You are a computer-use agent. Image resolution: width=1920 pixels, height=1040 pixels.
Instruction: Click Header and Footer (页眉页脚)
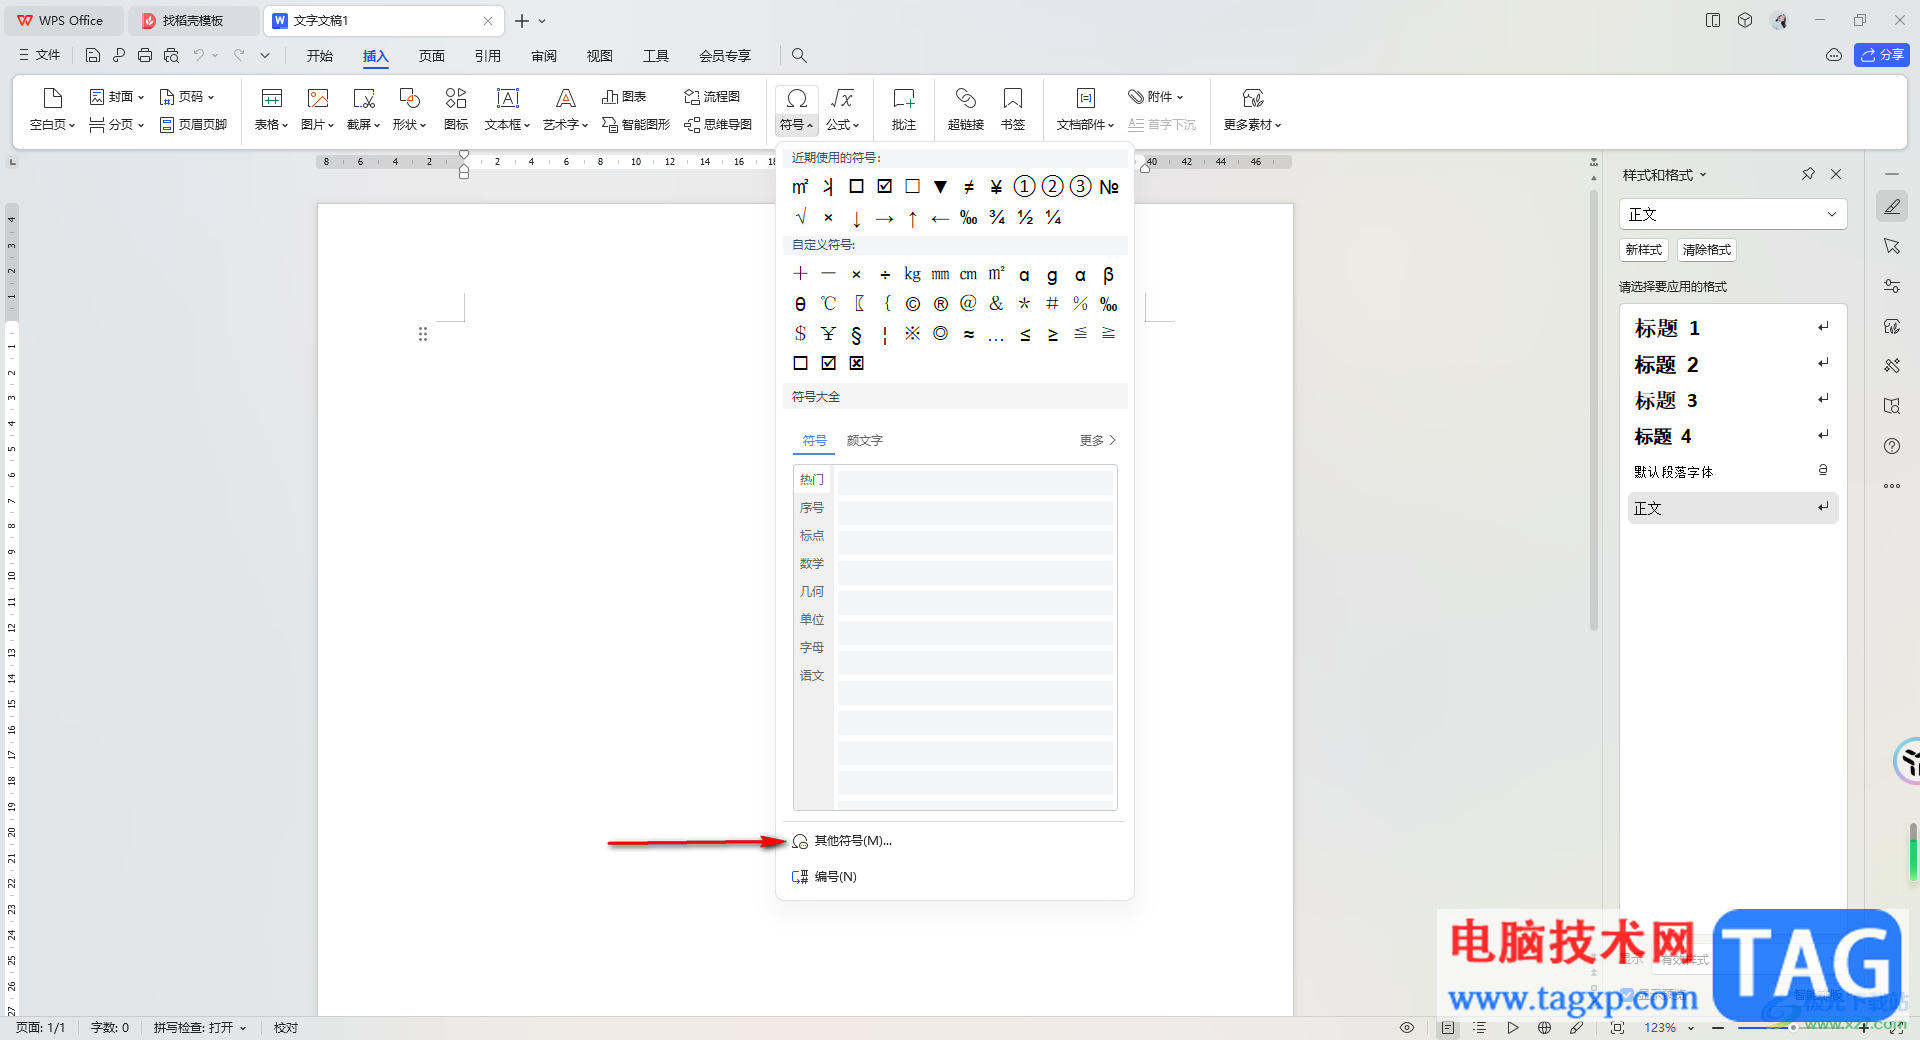pos(193,125)
